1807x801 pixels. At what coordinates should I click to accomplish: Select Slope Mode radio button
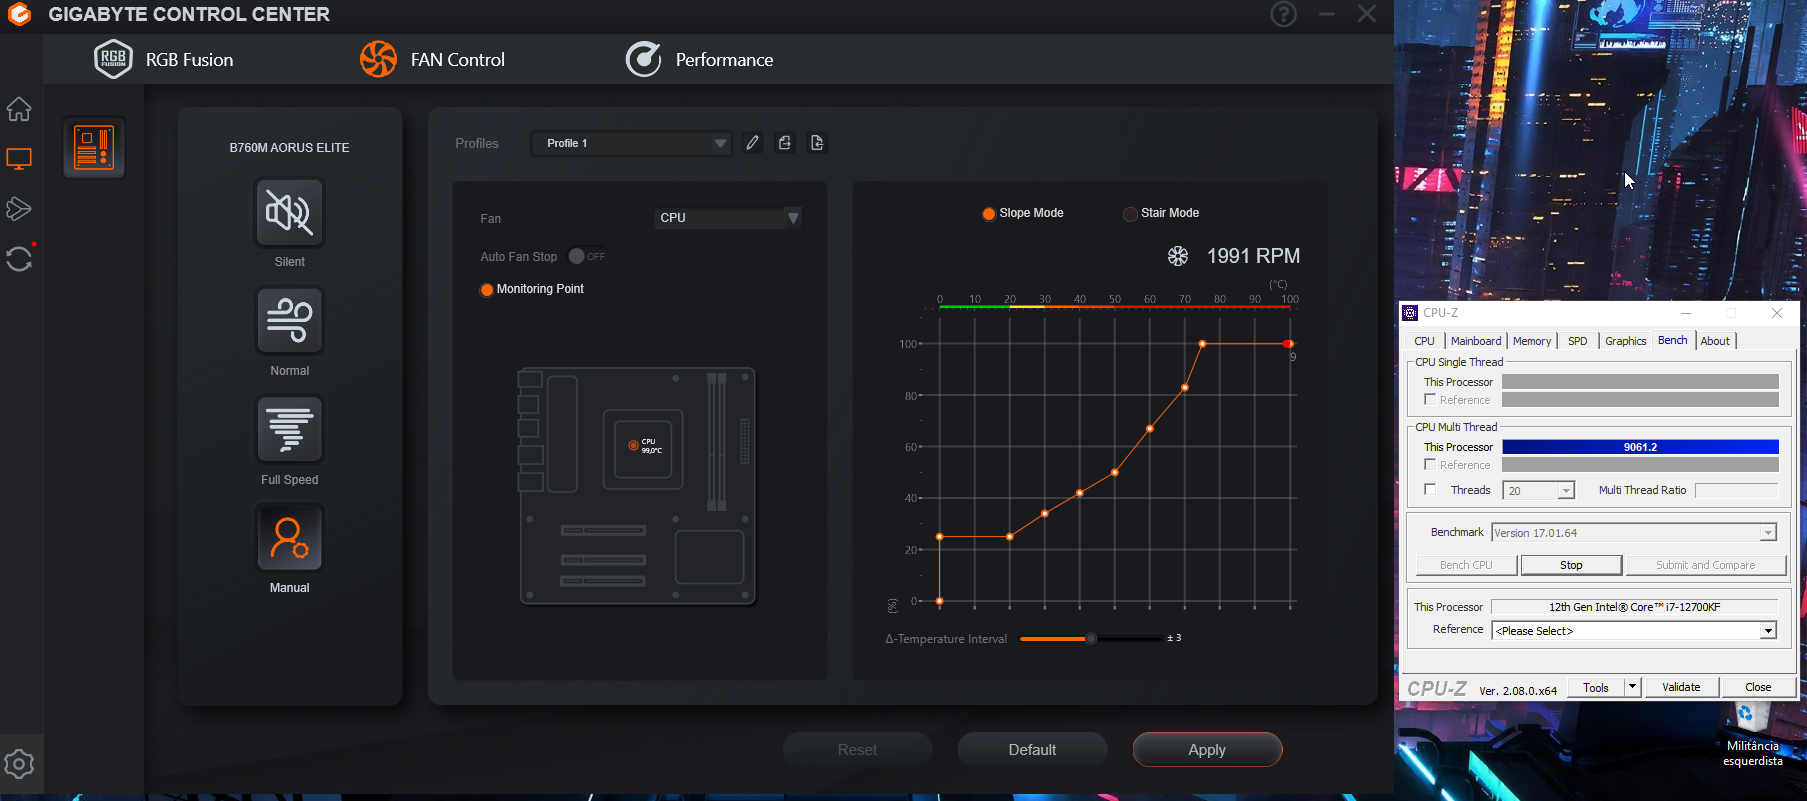pos(989,213)
